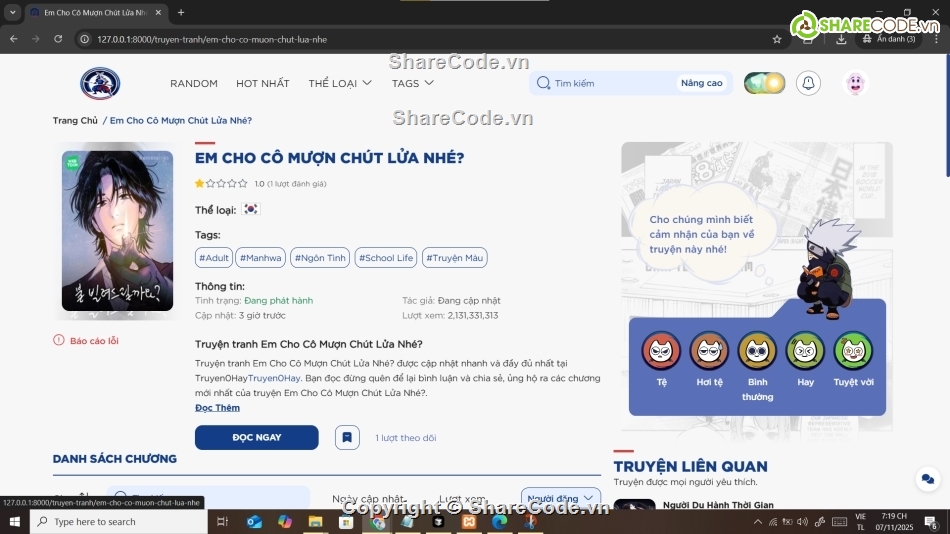The width and height of the screenshot is (950, 534).
Task: Open the Đọc Thêm link
Action: 217,407
